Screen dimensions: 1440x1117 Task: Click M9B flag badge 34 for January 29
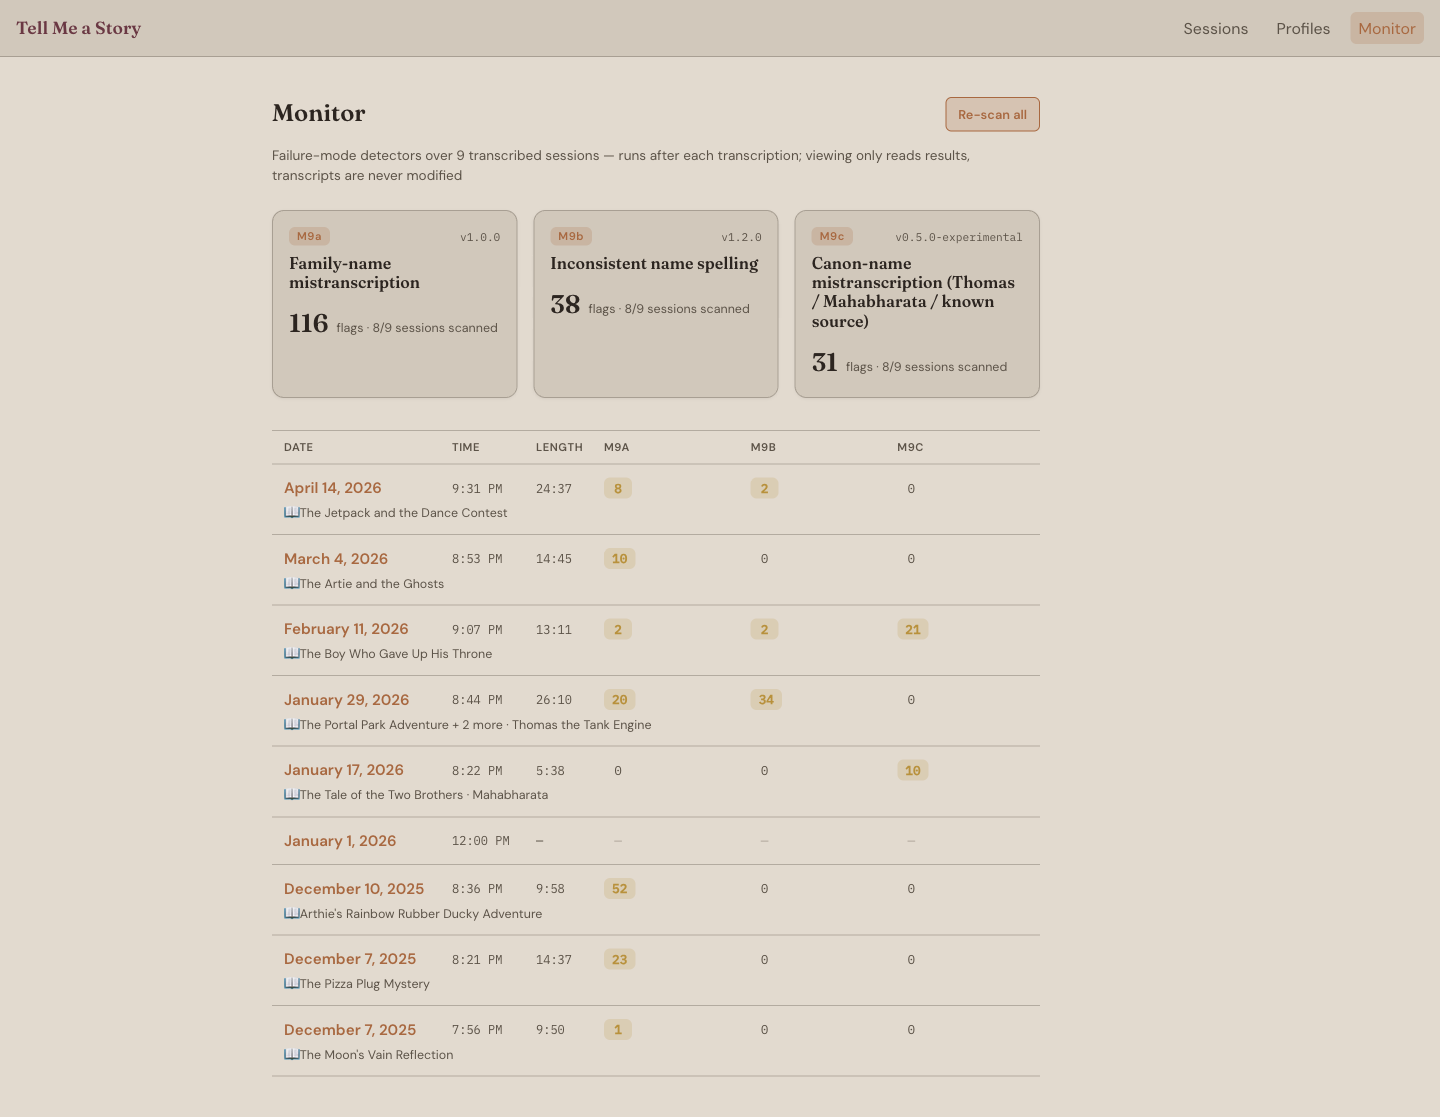[x=766, y=700]
